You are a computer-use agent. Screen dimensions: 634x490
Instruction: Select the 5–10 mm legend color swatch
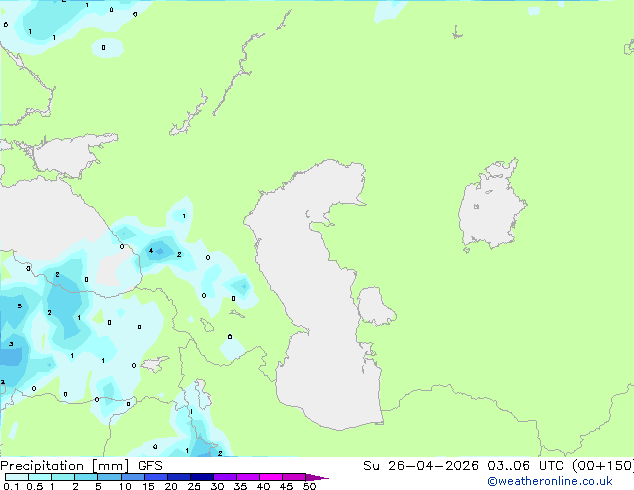click(109, 477)
